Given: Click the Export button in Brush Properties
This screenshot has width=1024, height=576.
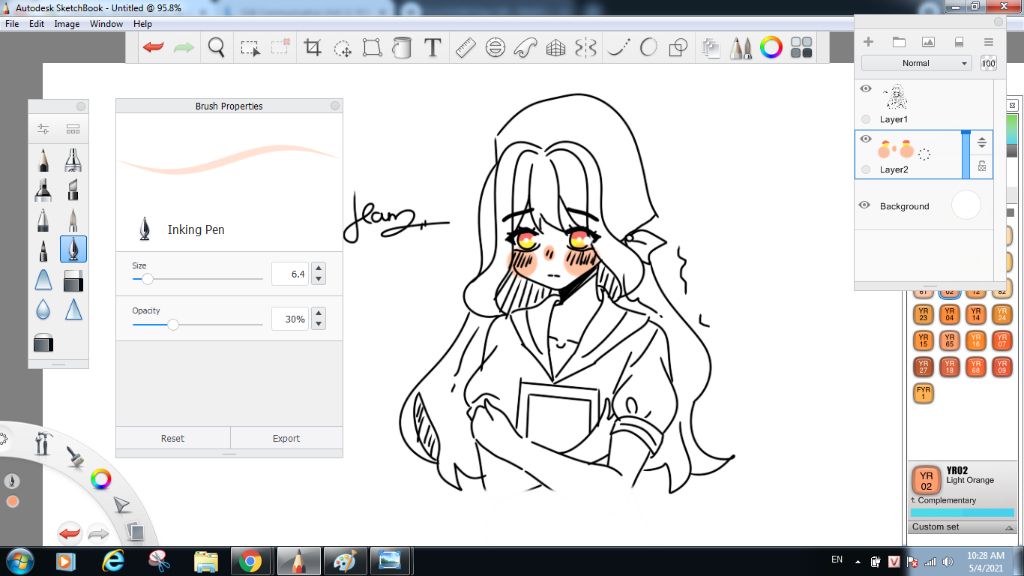Looking at the screenshot, I should pos(286,438).
